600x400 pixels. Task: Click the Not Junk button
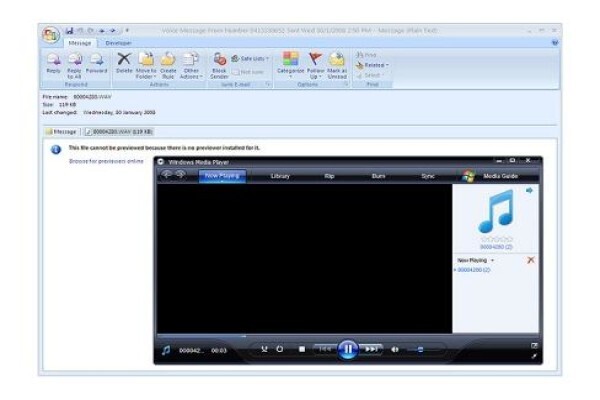(x=248, y=72)
